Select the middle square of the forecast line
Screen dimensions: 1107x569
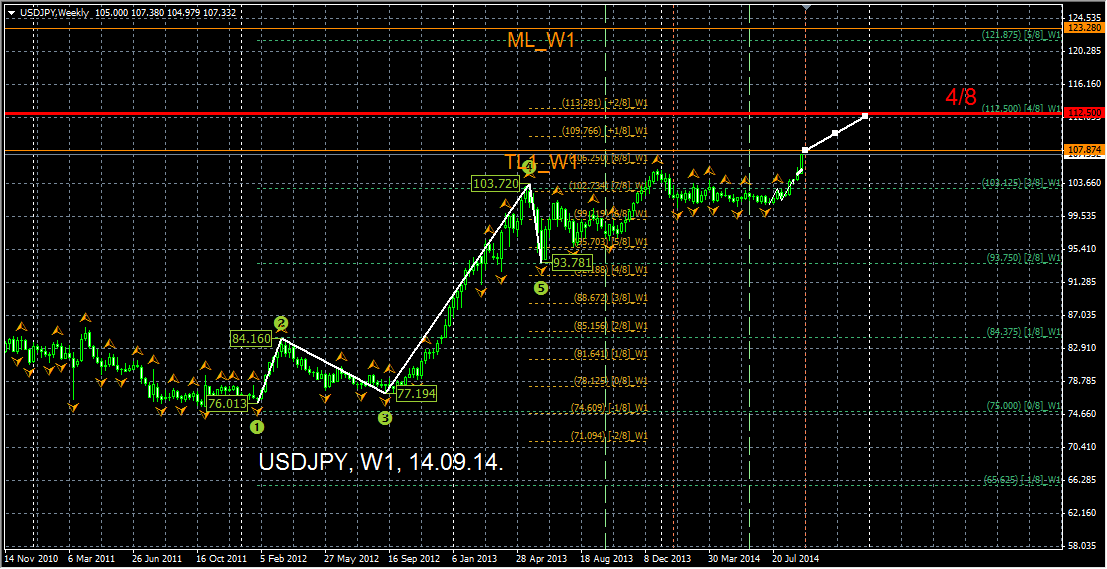[x=835, y=133]
